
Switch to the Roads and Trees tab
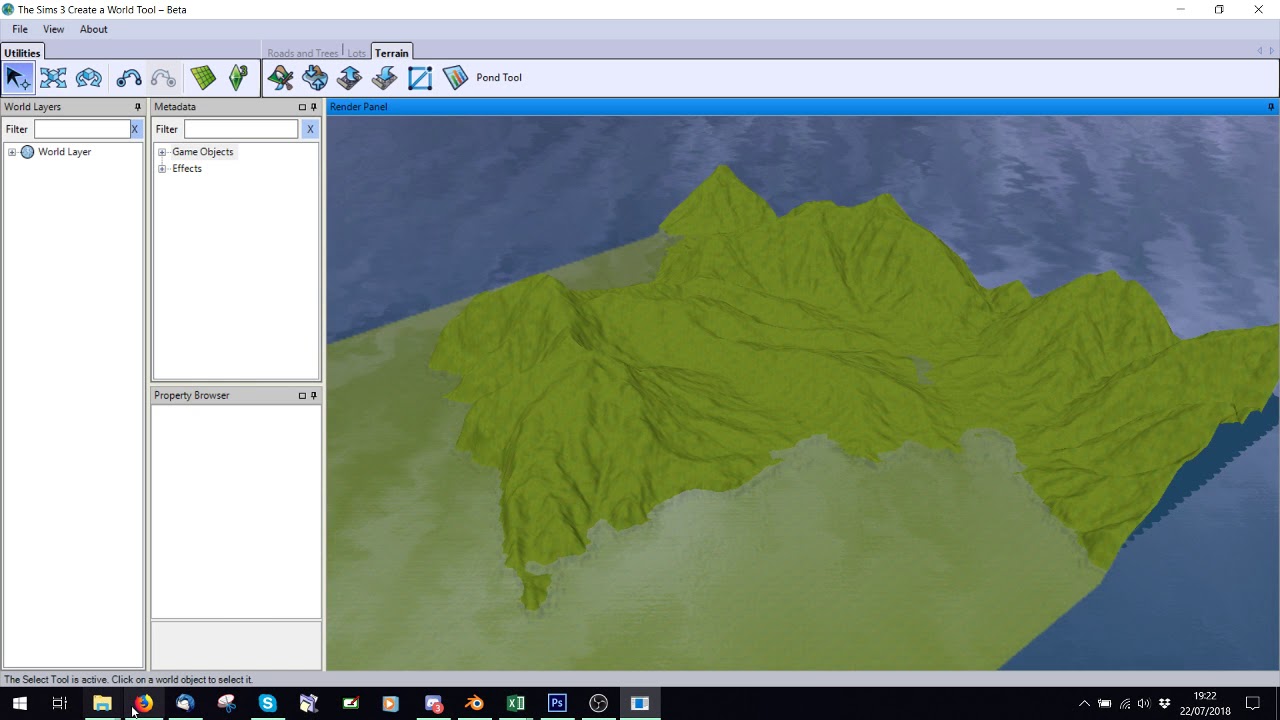coord(303,53)
